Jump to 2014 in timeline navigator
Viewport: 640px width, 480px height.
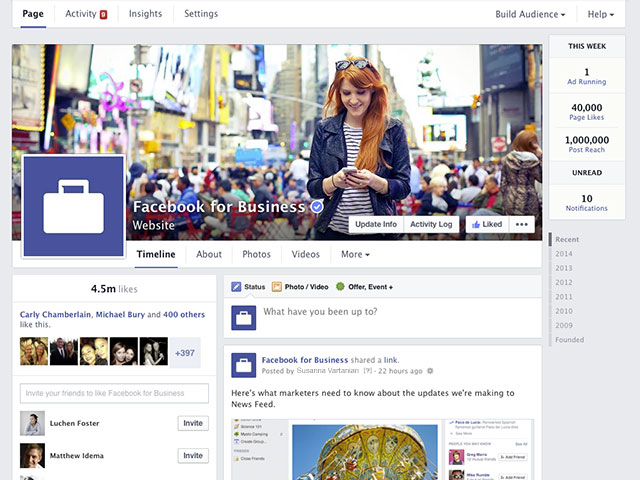pos(564,254)
